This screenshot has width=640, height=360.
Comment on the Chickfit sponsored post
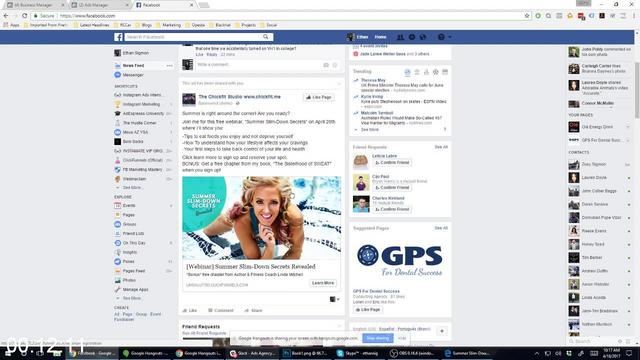[x=221, y=311]
